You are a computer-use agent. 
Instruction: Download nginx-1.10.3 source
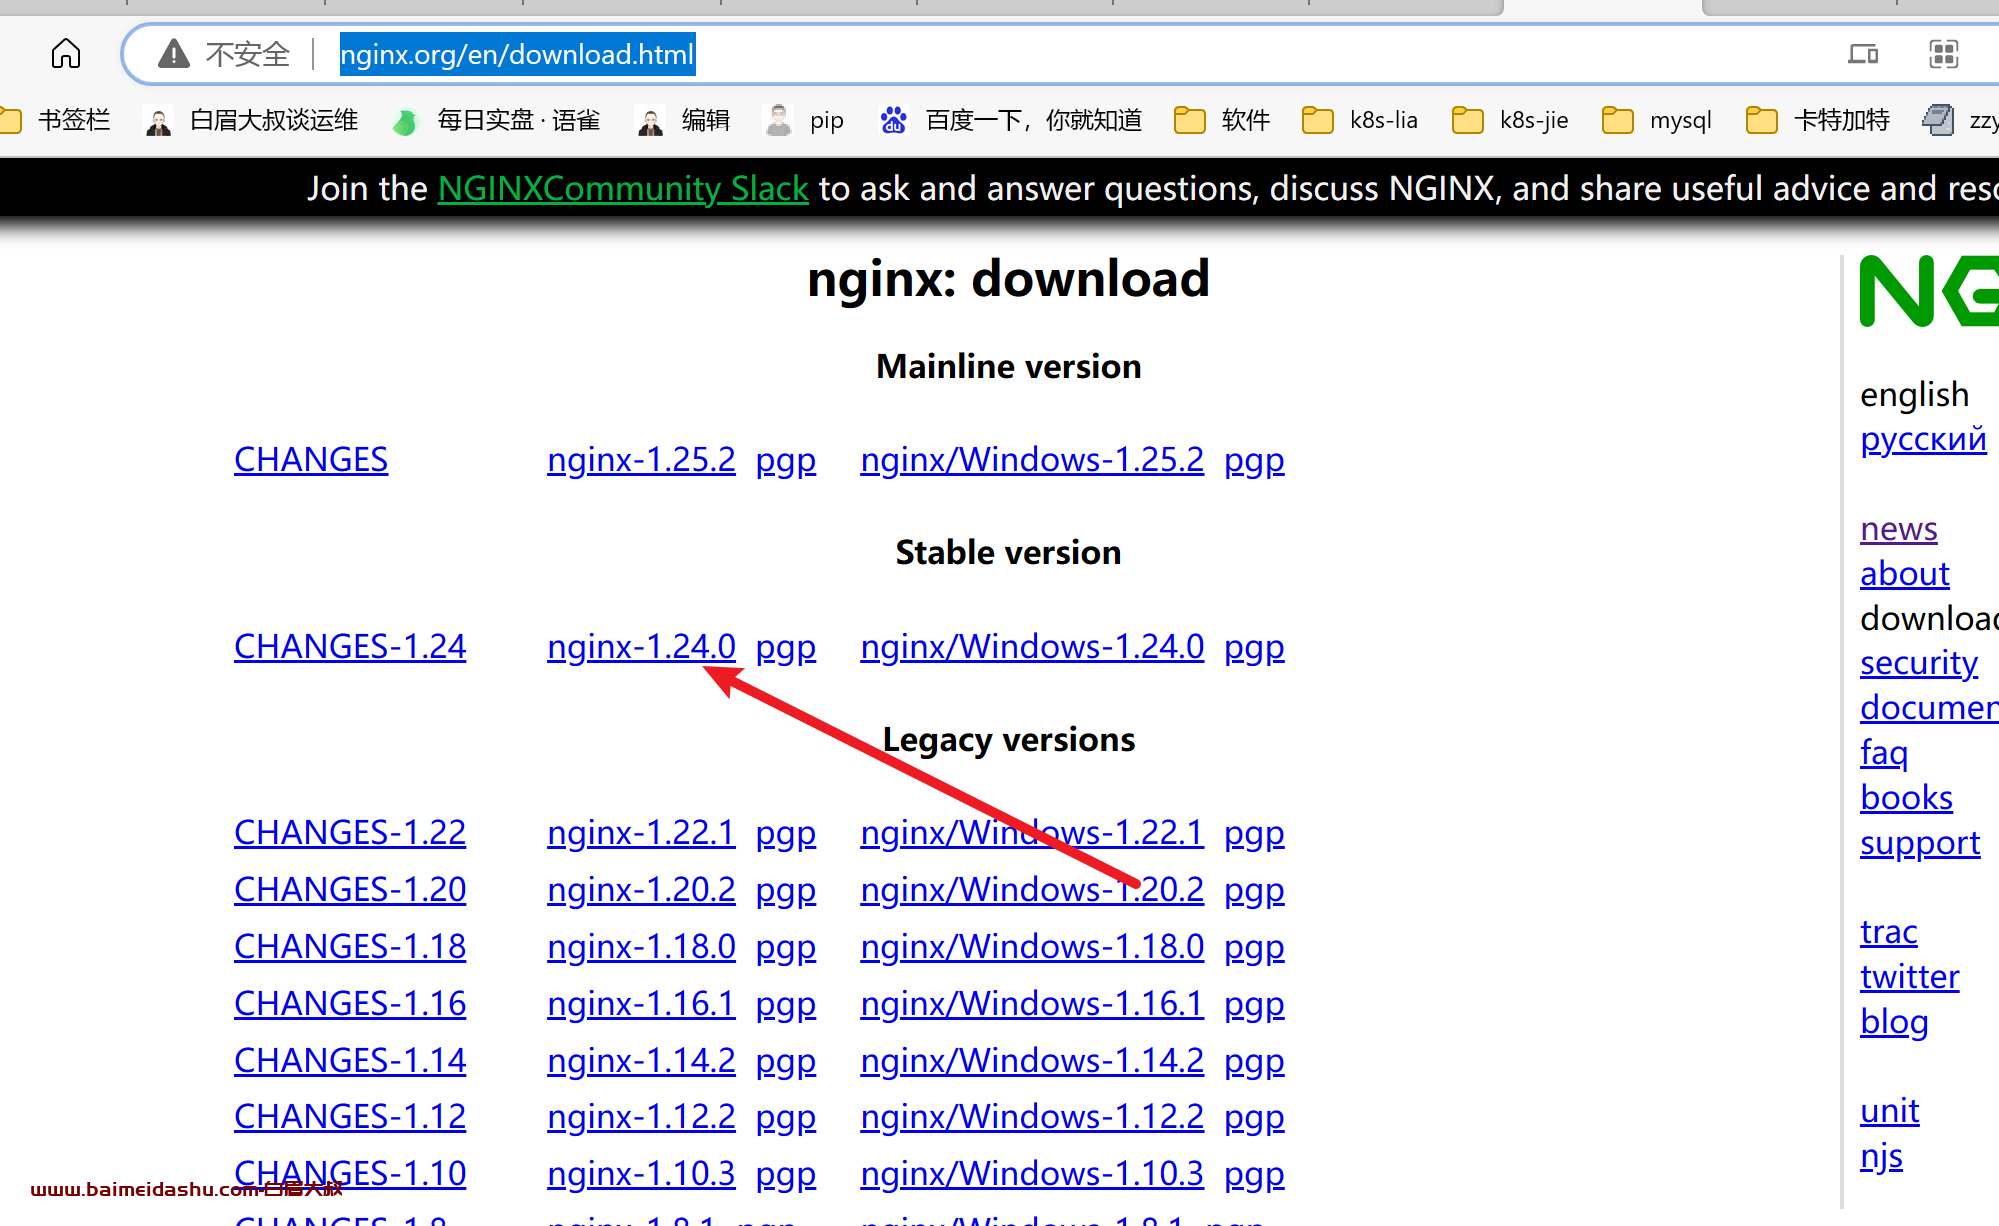pyautogui.click(x=641, y=1173)
